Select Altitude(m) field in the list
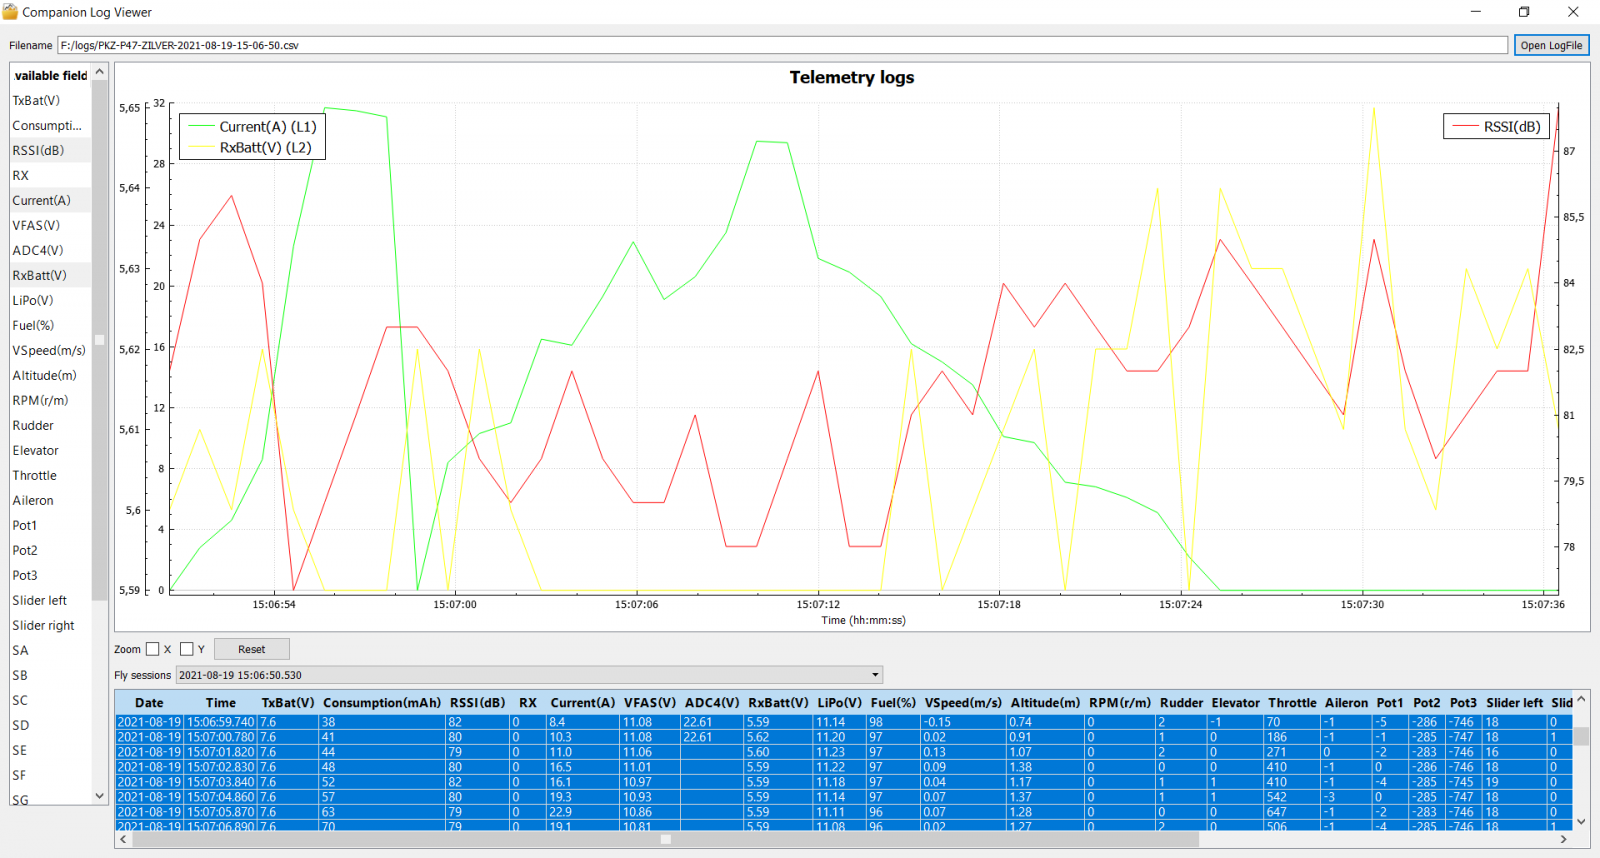Screen dimensions: 1600x858 [x=50, y=375]
